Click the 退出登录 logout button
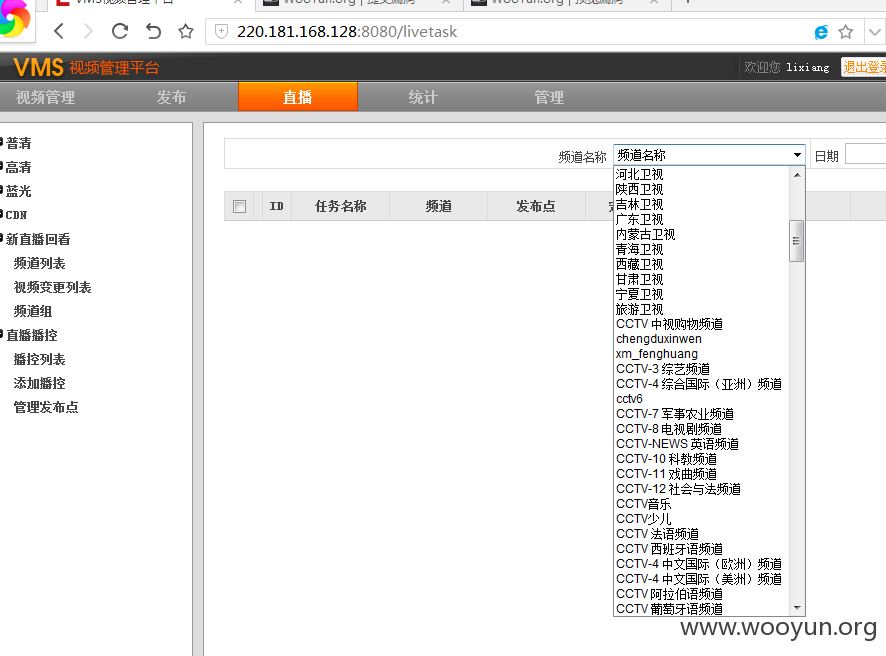 [863, 67]
